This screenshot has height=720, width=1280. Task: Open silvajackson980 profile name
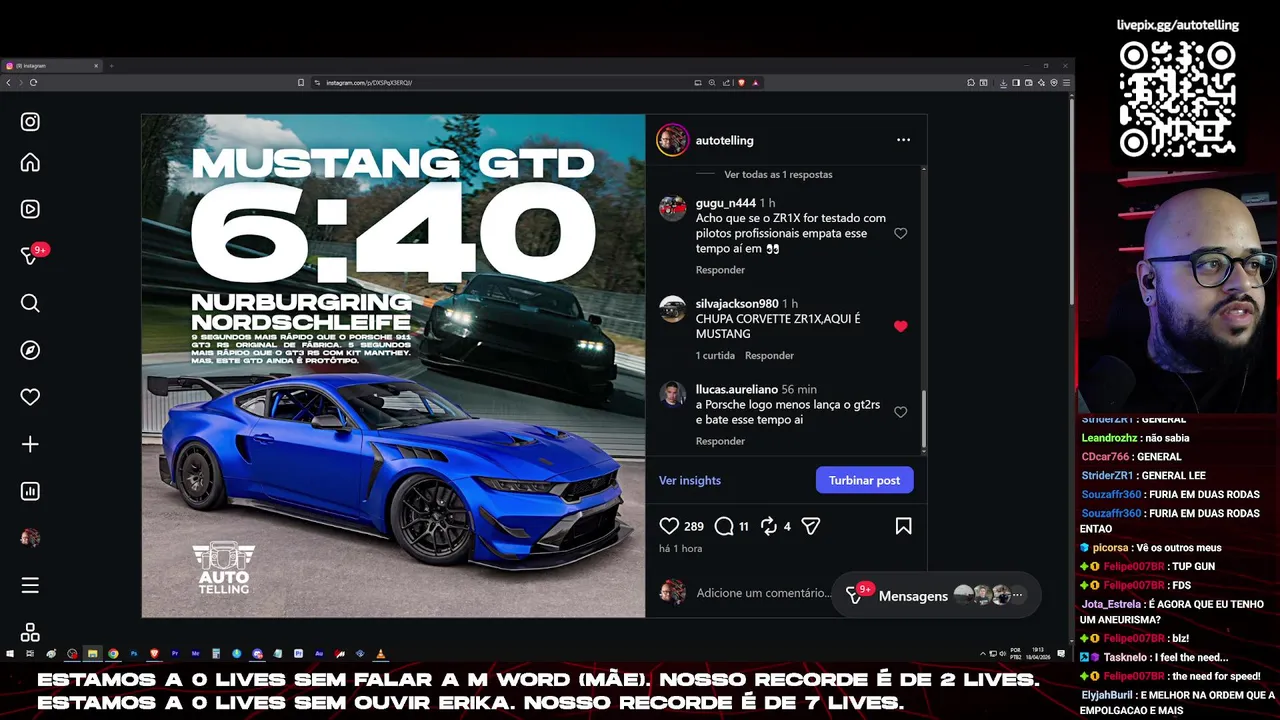(737, 303)
